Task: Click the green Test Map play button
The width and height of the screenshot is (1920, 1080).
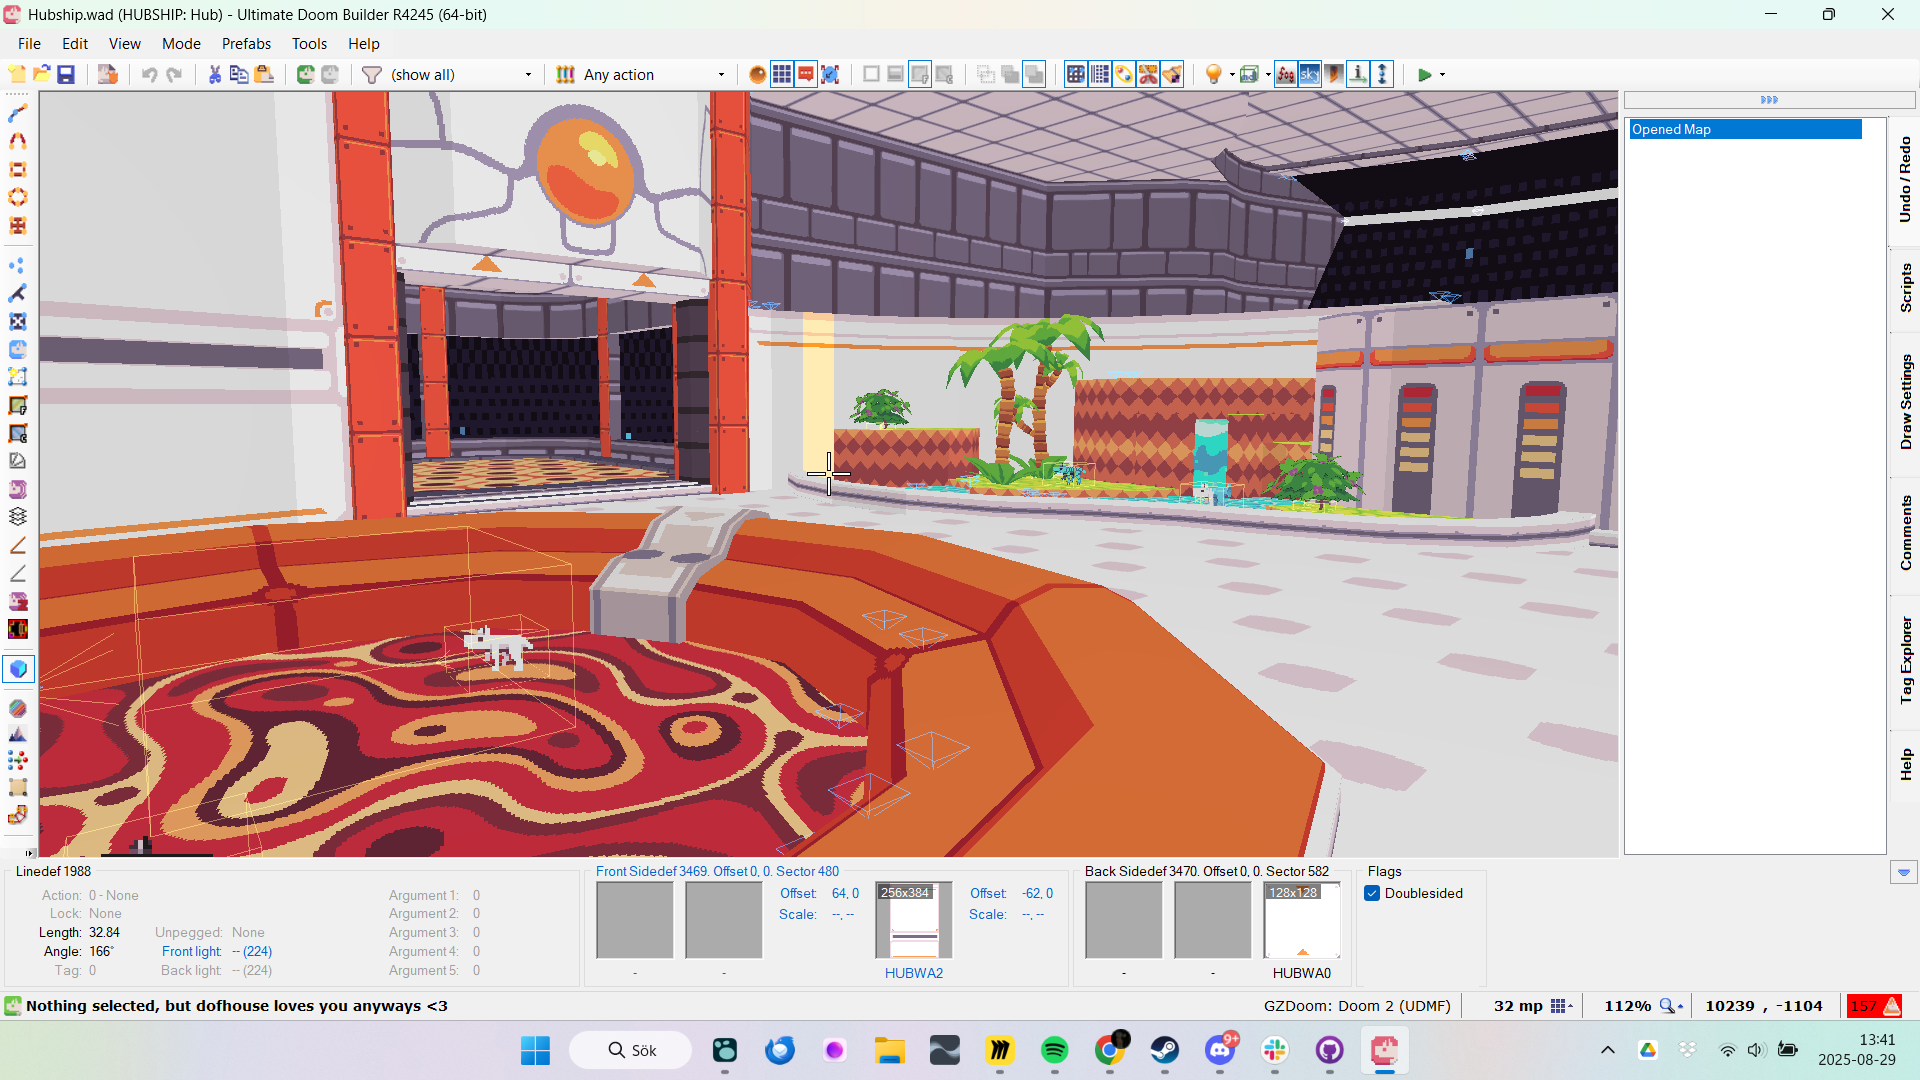Action: coord(1424,74)
